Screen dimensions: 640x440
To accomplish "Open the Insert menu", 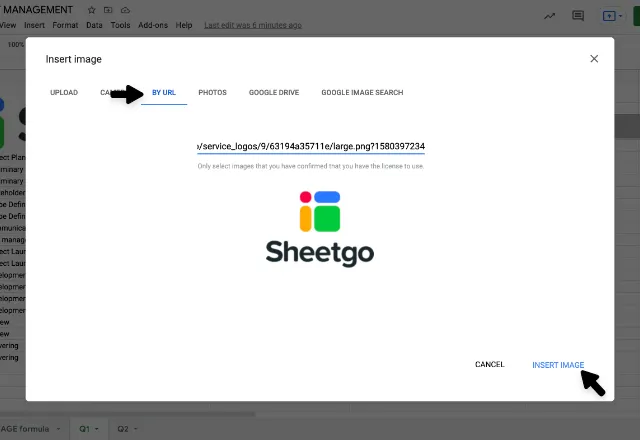I will pos(34,25).
